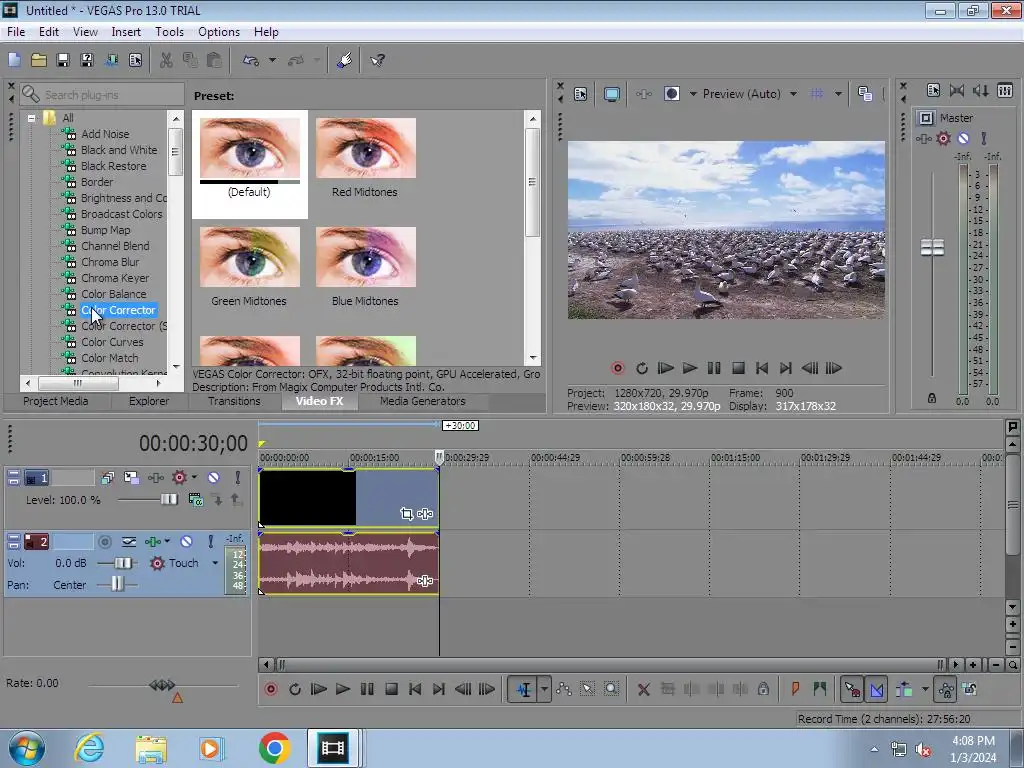Click the Undo arrow icon

click(251, 60)
